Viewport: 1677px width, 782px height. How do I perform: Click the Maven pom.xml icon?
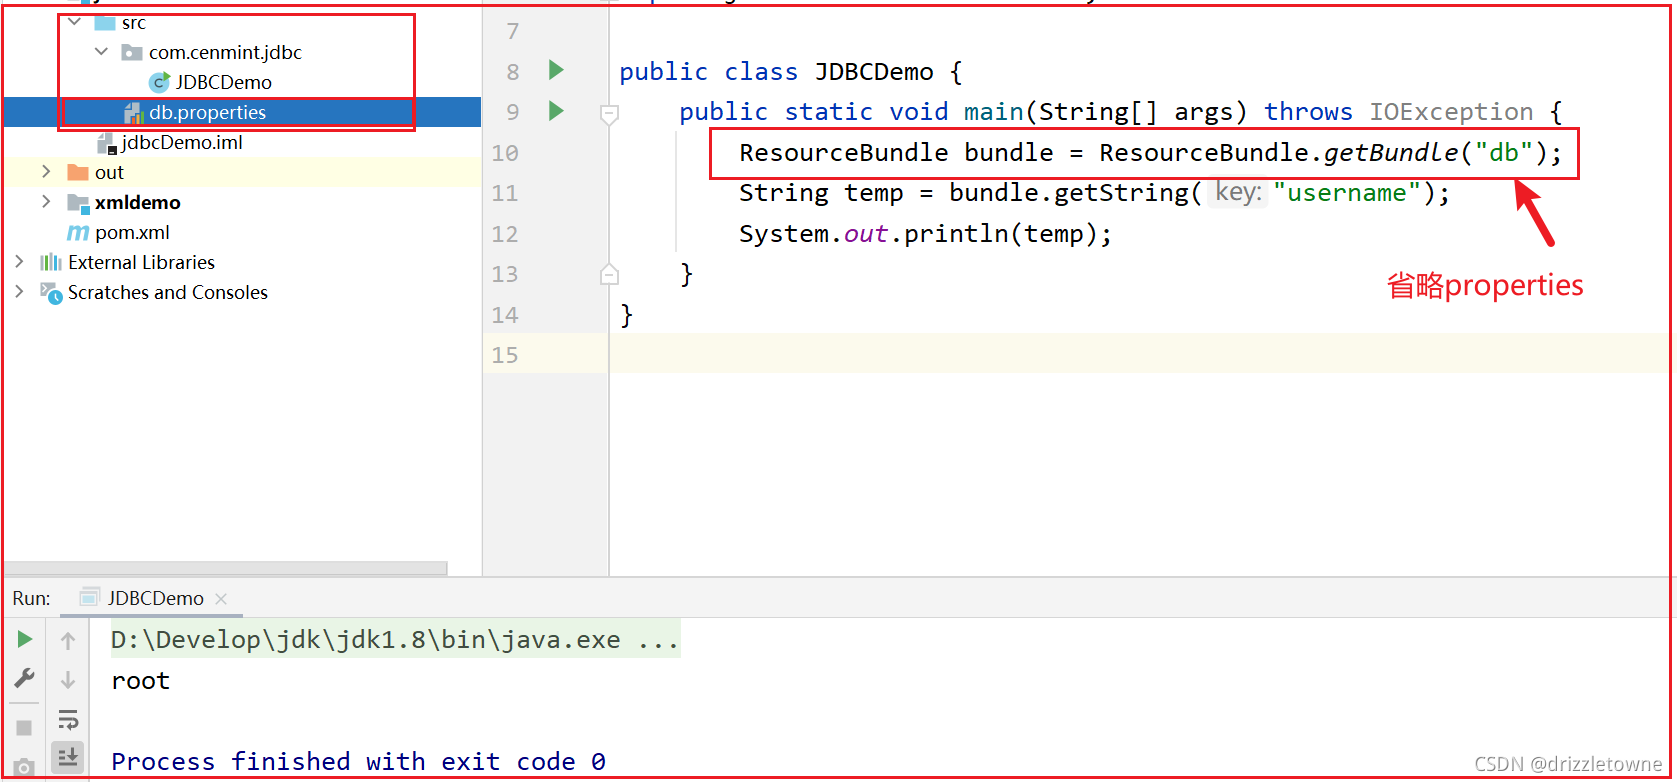click(x=78, y=232)
